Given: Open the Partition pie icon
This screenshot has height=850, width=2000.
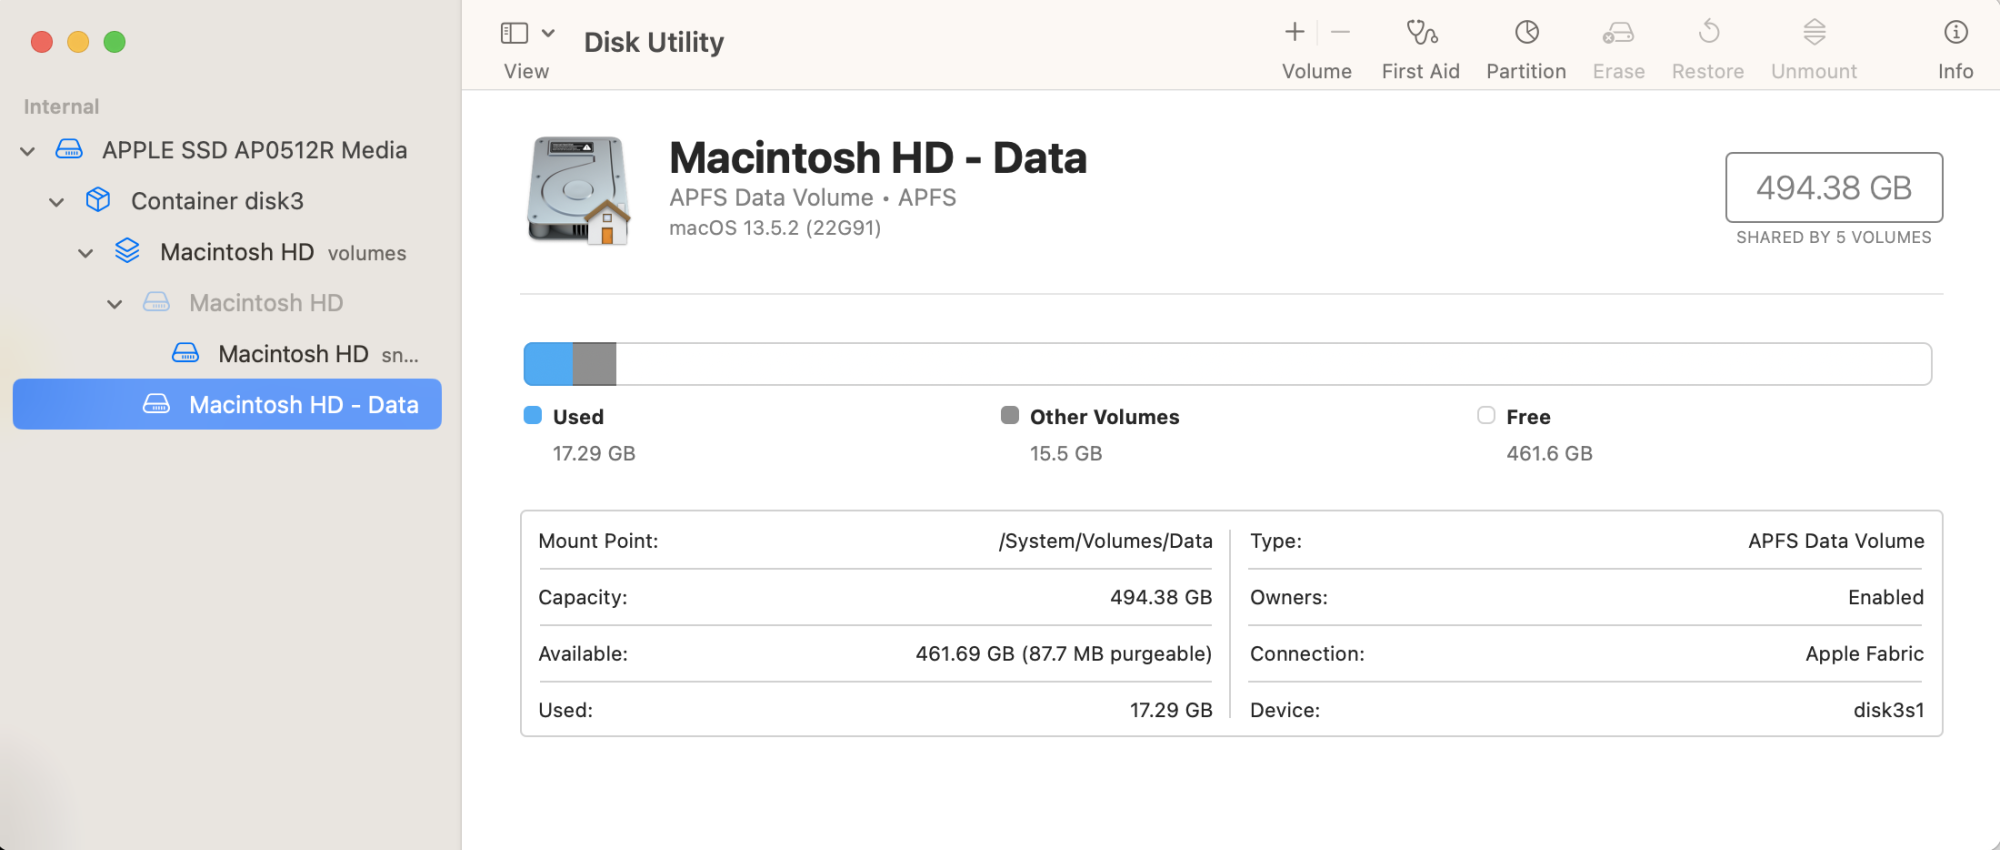Looking at the screenshot, I should coord(1527,32).
